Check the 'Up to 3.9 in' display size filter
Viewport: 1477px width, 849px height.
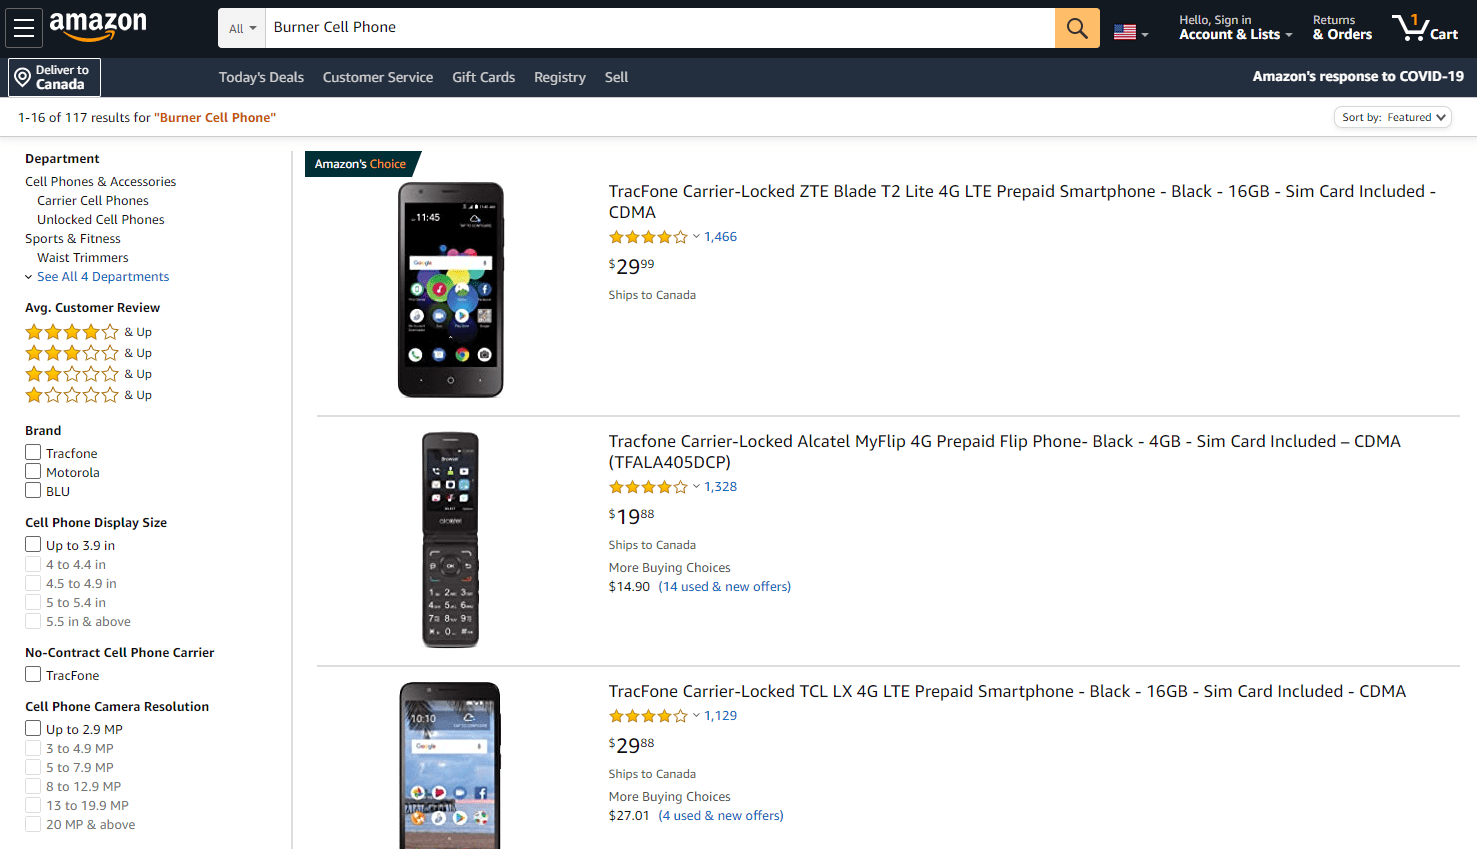32,543
